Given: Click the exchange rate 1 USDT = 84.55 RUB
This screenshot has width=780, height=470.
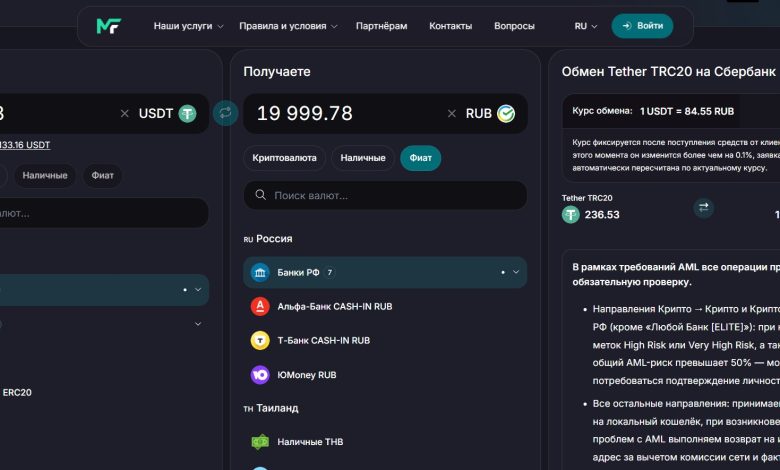Looking at the screenshot, I should tap(686, 111).
